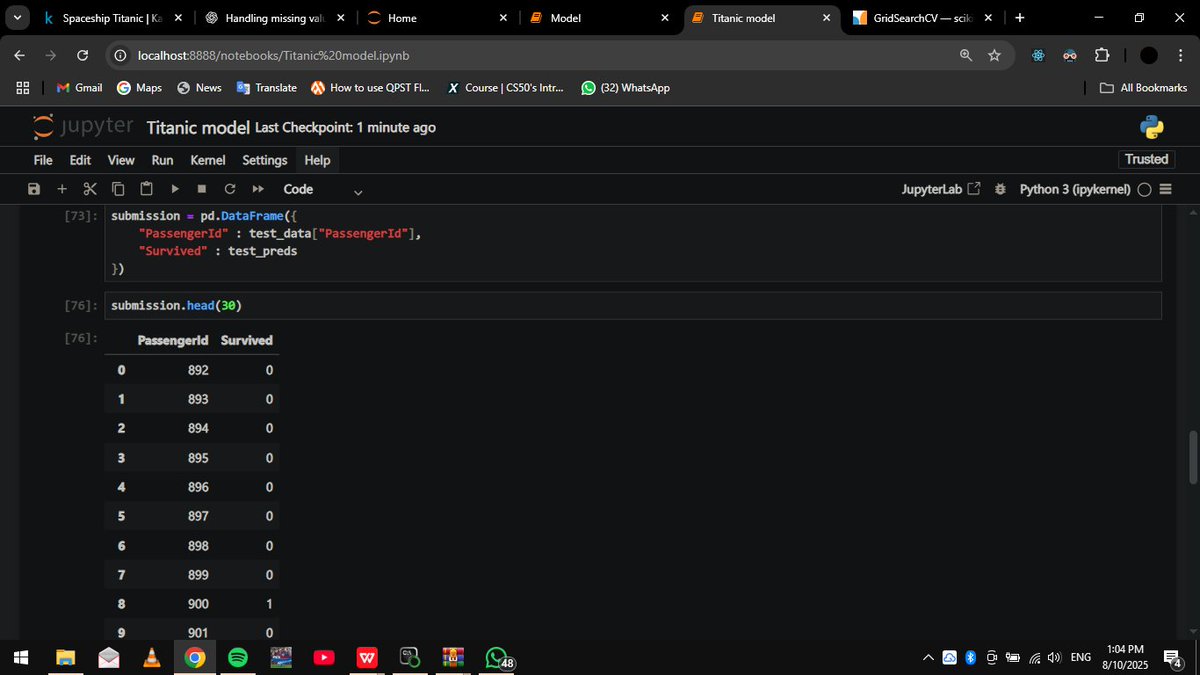Switch to the Home Jupyter tab

[x=438, y=18]
